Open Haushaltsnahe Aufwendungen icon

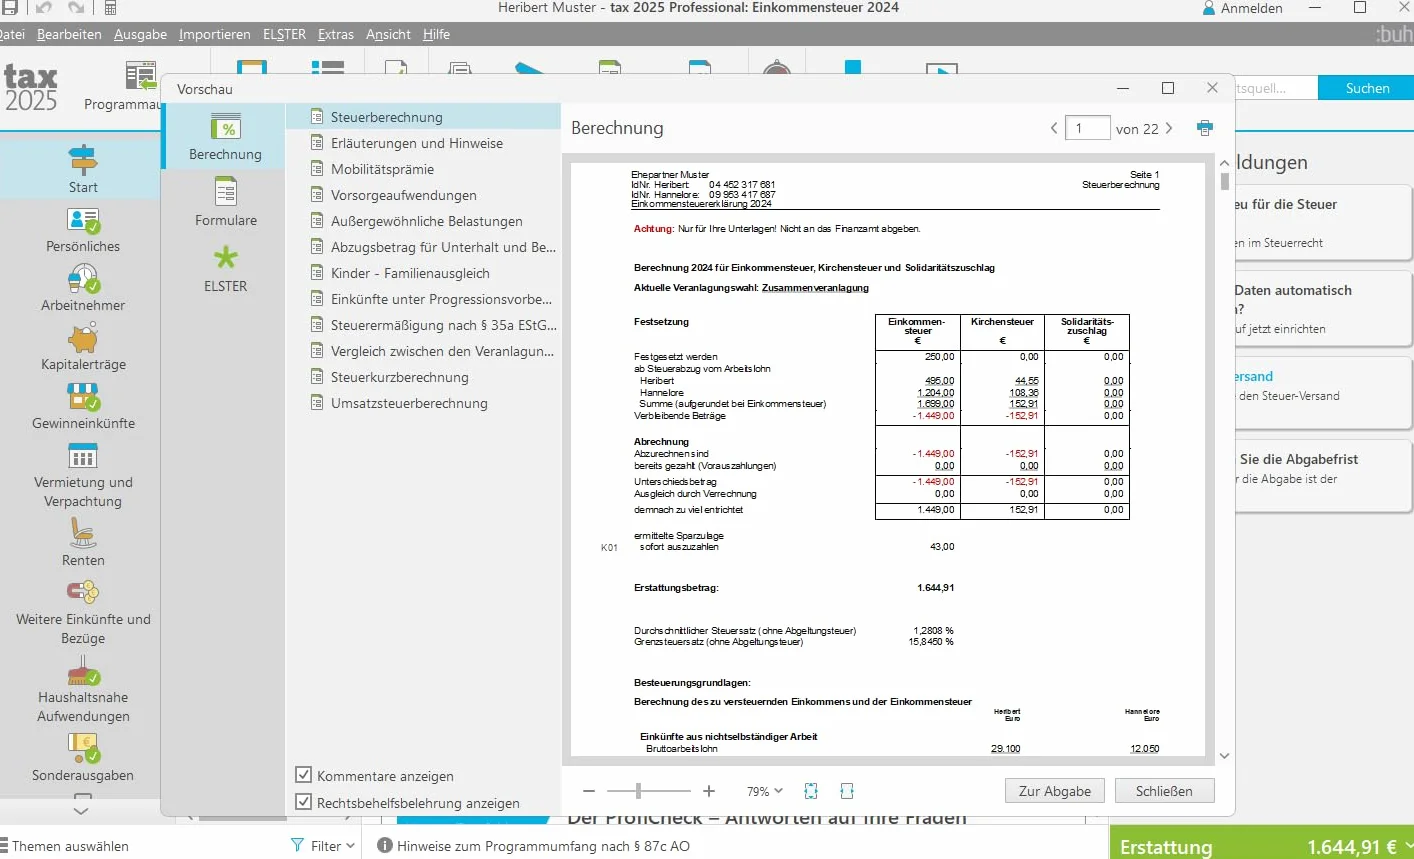coord(83,671)
